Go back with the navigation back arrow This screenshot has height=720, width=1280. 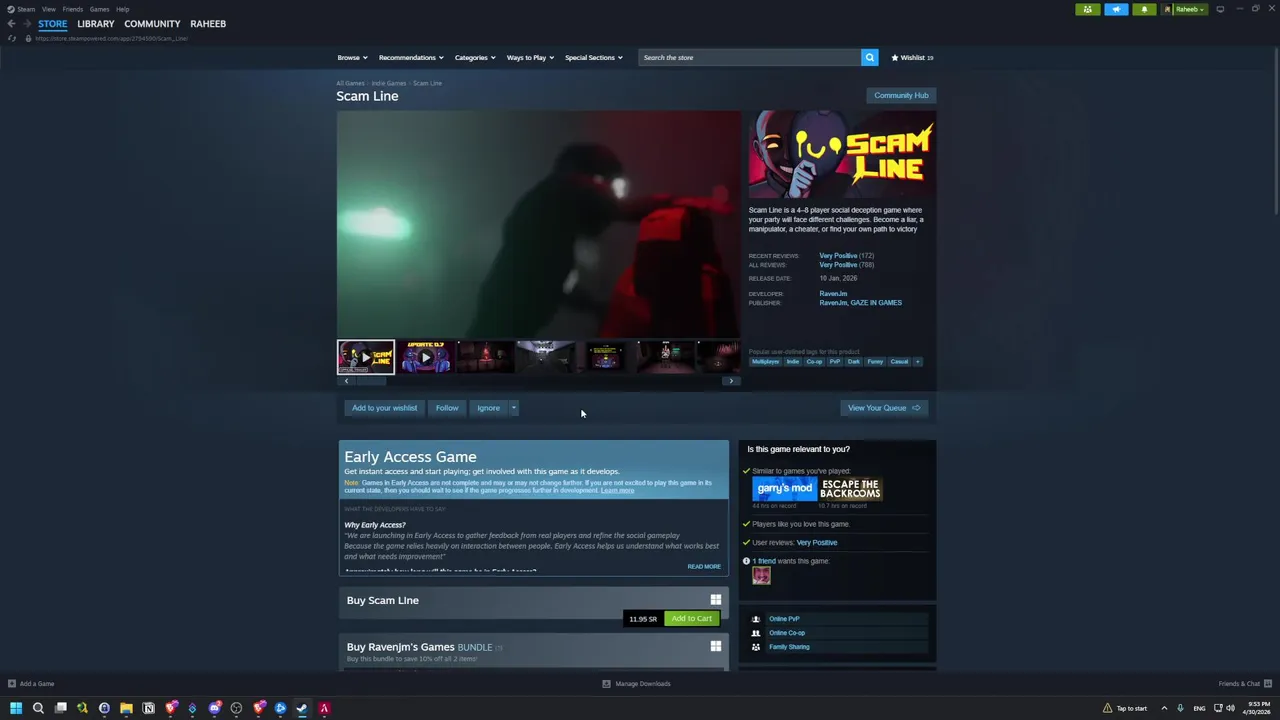11,23
